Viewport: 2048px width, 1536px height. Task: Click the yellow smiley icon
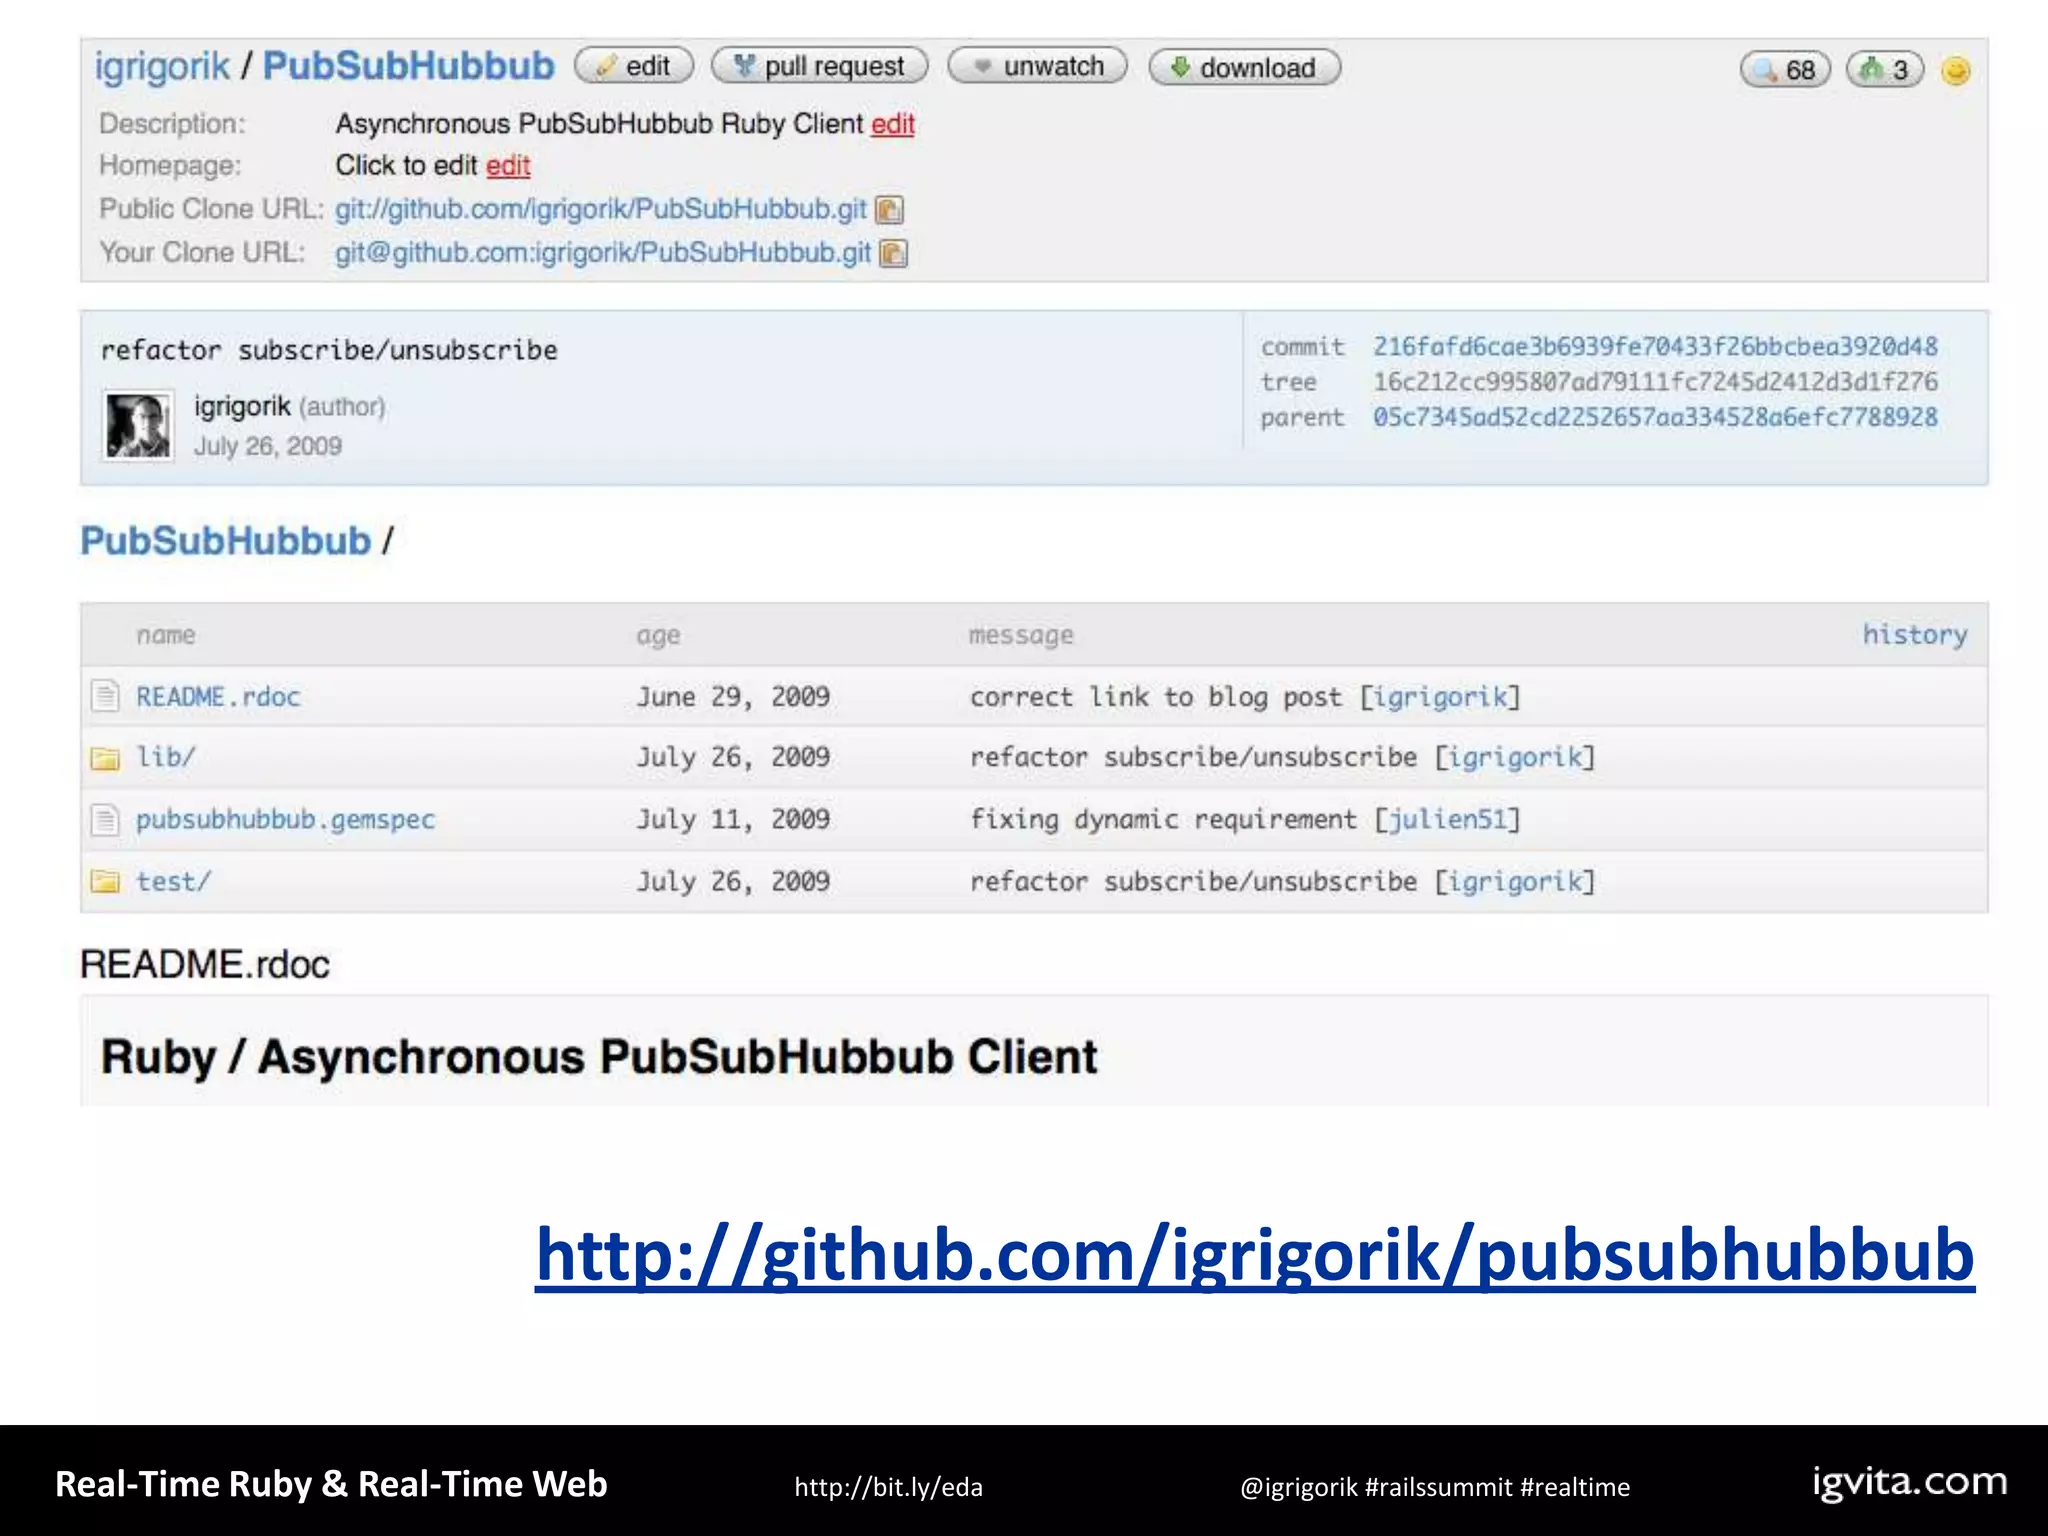(1955, 71)
